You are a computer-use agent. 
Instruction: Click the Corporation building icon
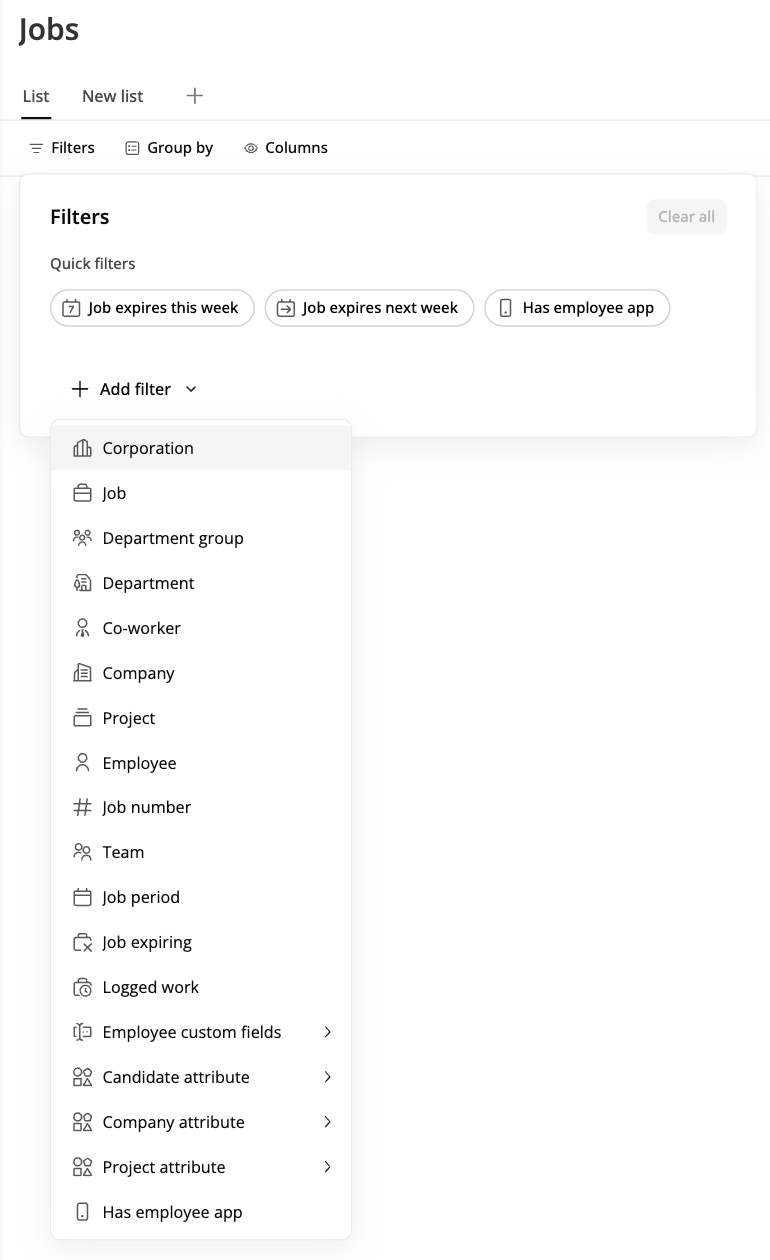pyautogui.click(x=82, y=449)
